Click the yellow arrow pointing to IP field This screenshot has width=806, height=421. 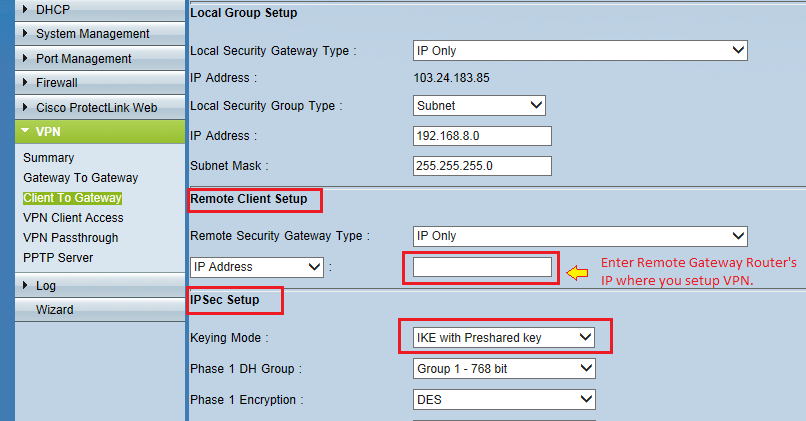click(577, 273)
